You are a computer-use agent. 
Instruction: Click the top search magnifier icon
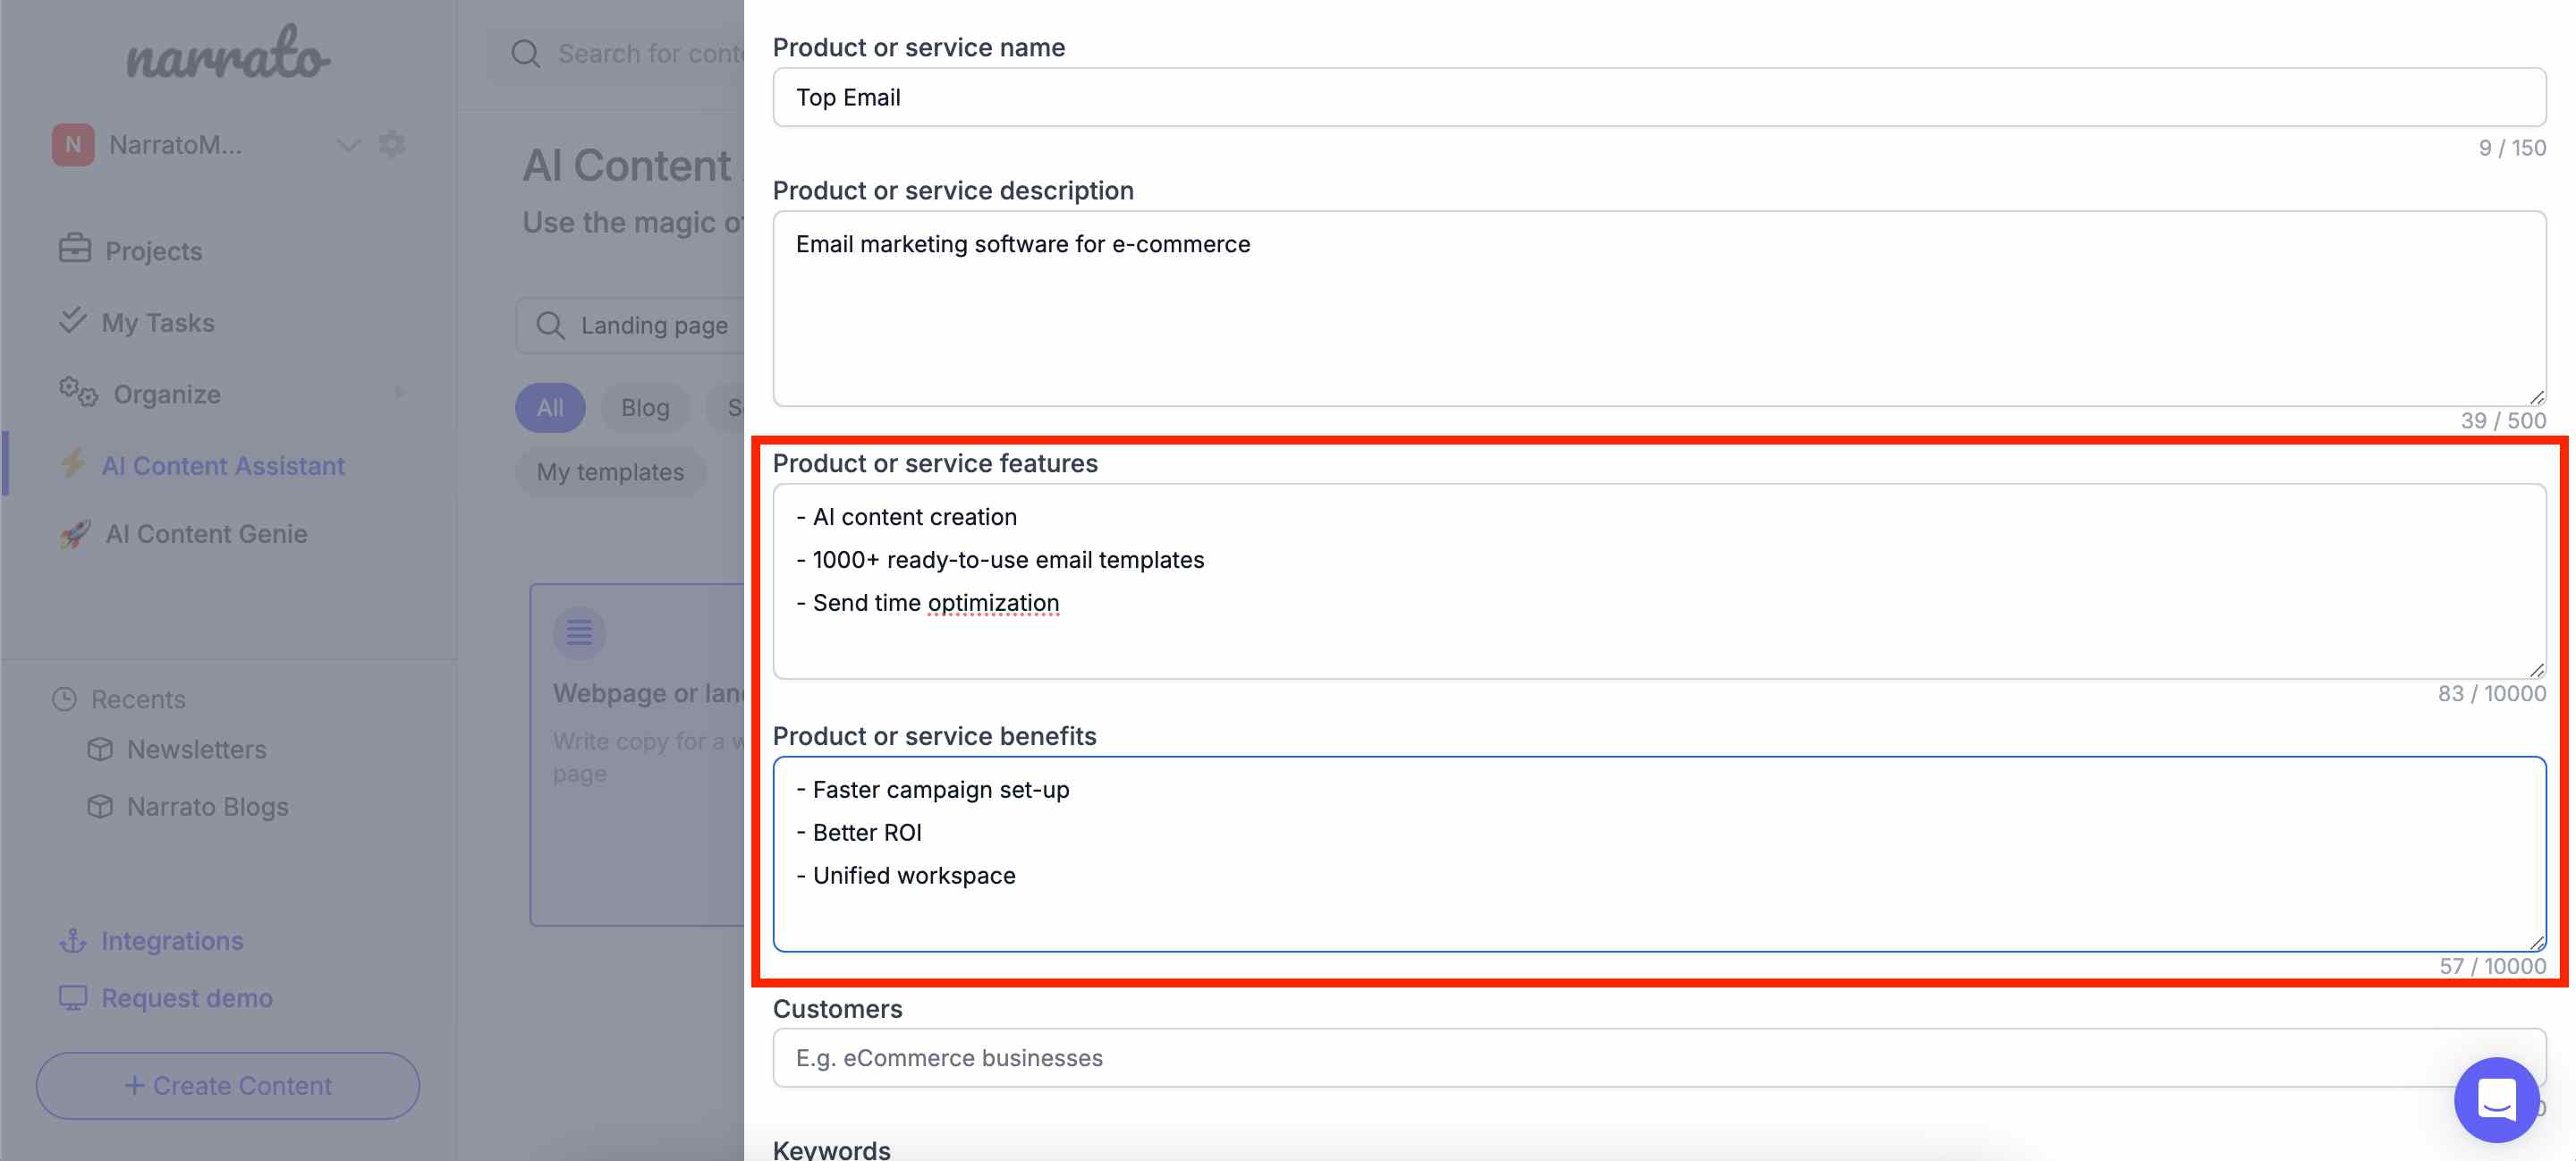tap(526, 54)
